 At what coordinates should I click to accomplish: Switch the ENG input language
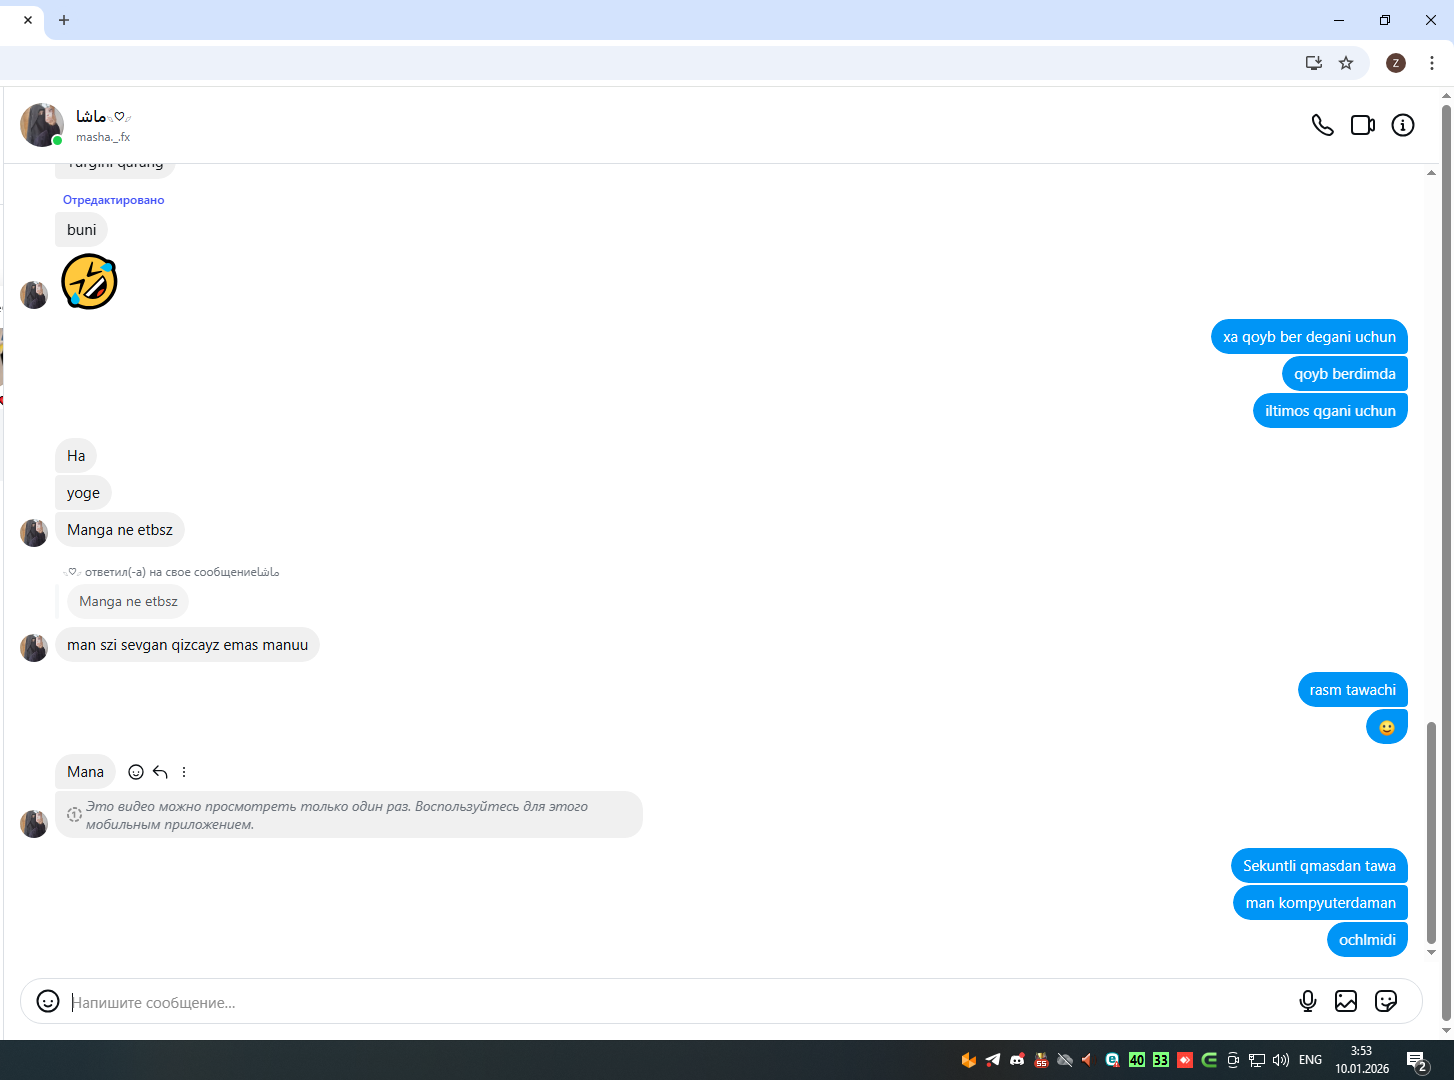pyautogui.click(x=1310, y=1060)
